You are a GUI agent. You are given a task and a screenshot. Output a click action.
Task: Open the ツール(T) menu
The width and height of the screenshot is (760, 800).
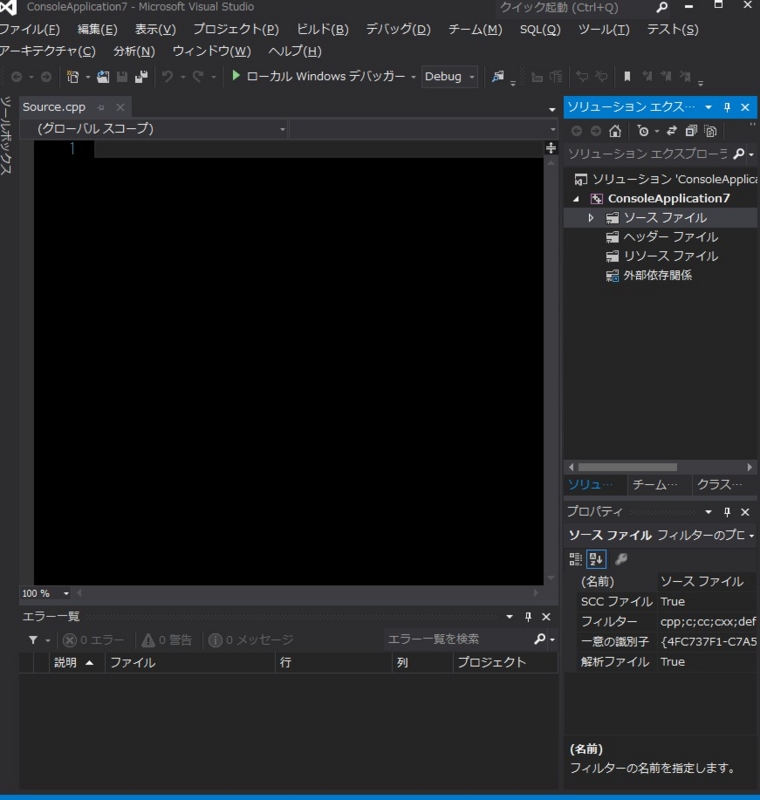click(x=603, y=30)
